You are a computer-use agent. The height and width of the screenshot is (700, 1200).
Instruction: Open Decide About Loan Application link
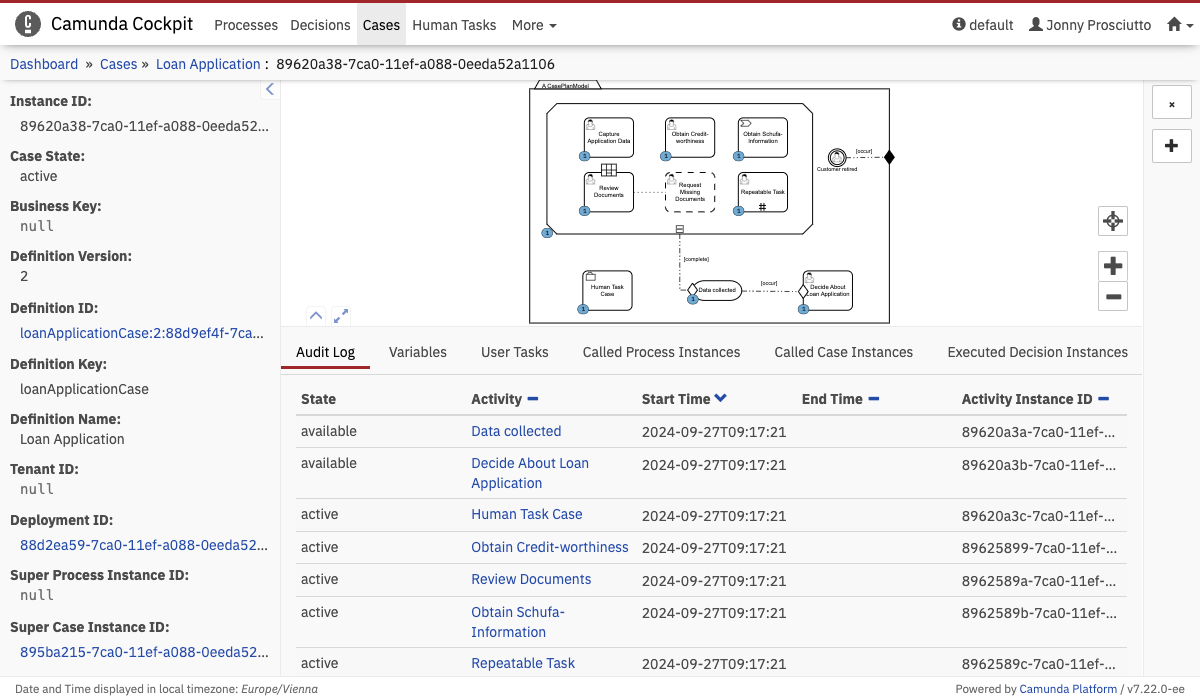(530, 473)
